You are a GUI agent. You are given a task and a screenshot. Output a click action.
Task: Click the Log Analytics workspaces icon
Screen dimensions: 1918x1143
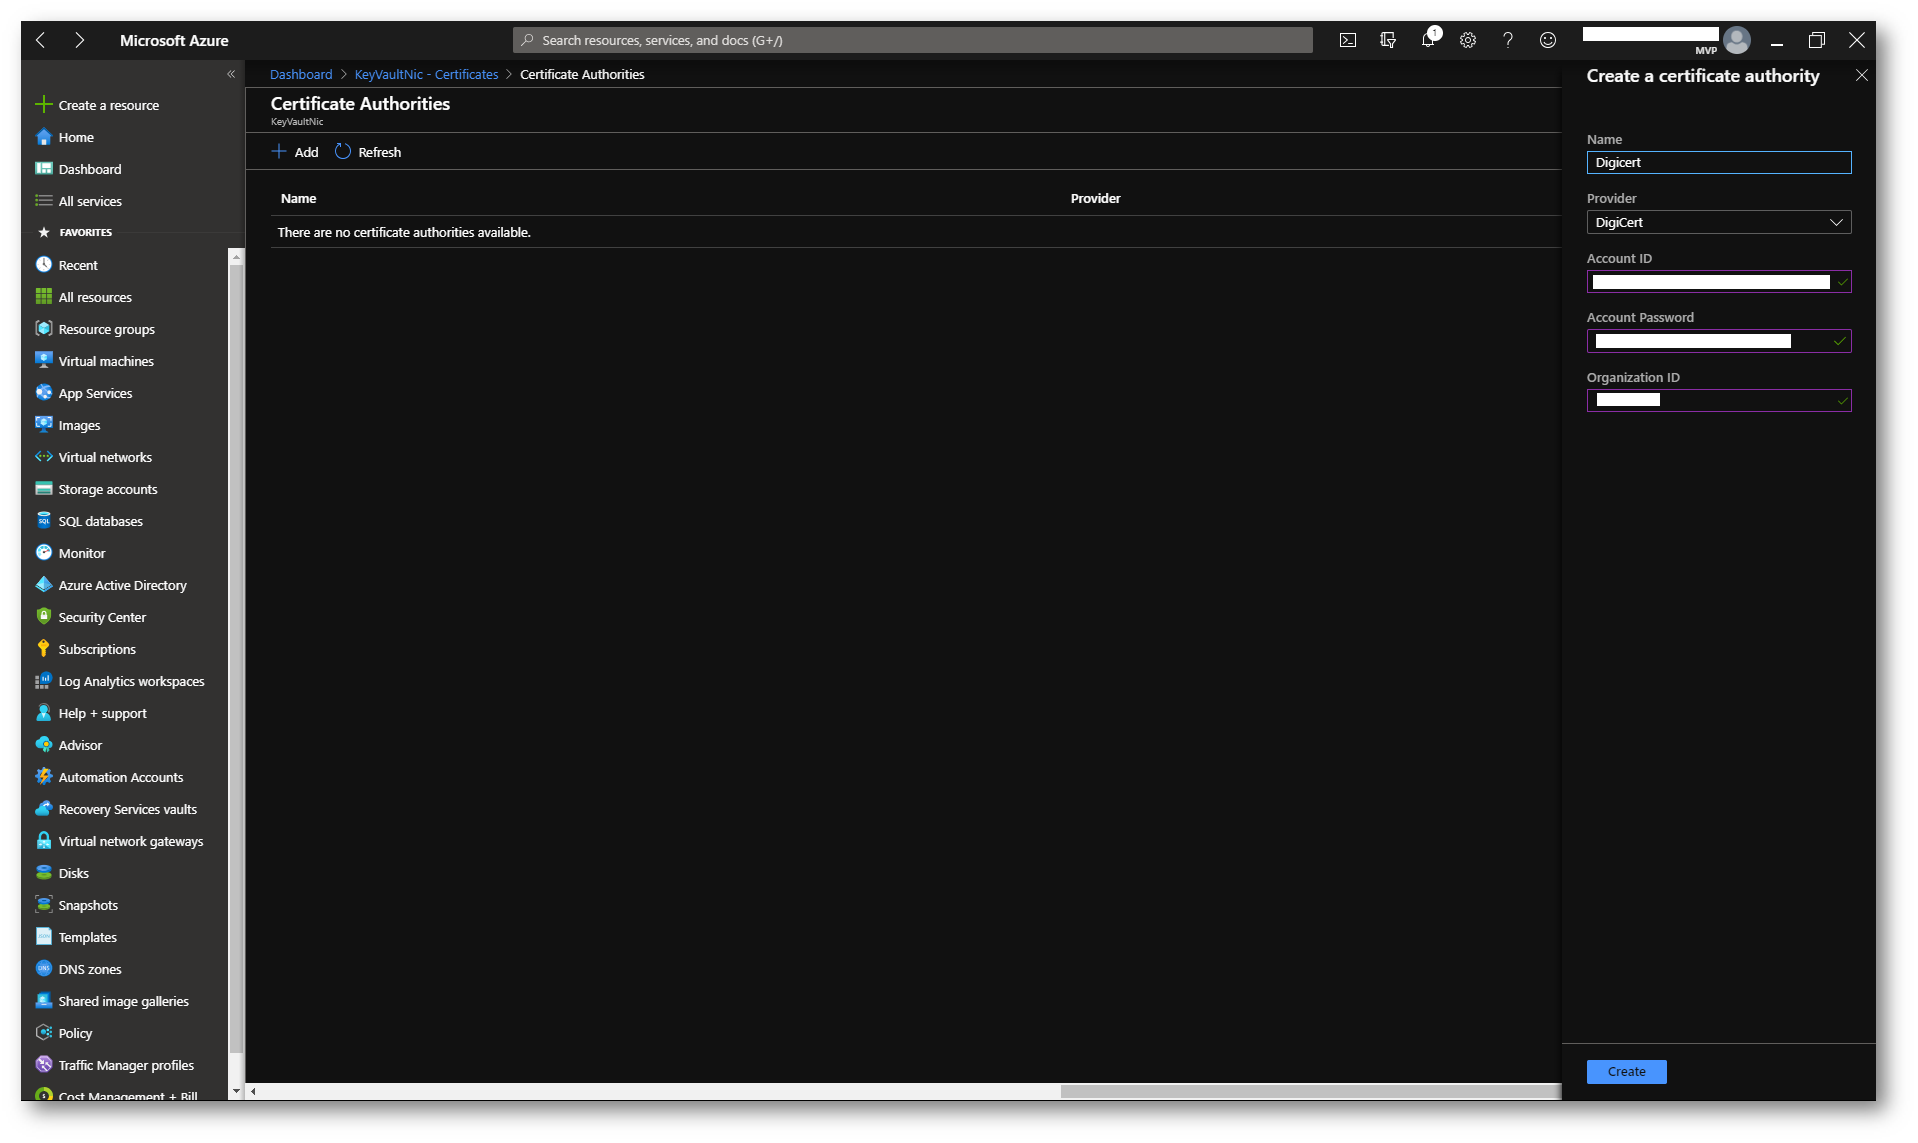(43, 681)
